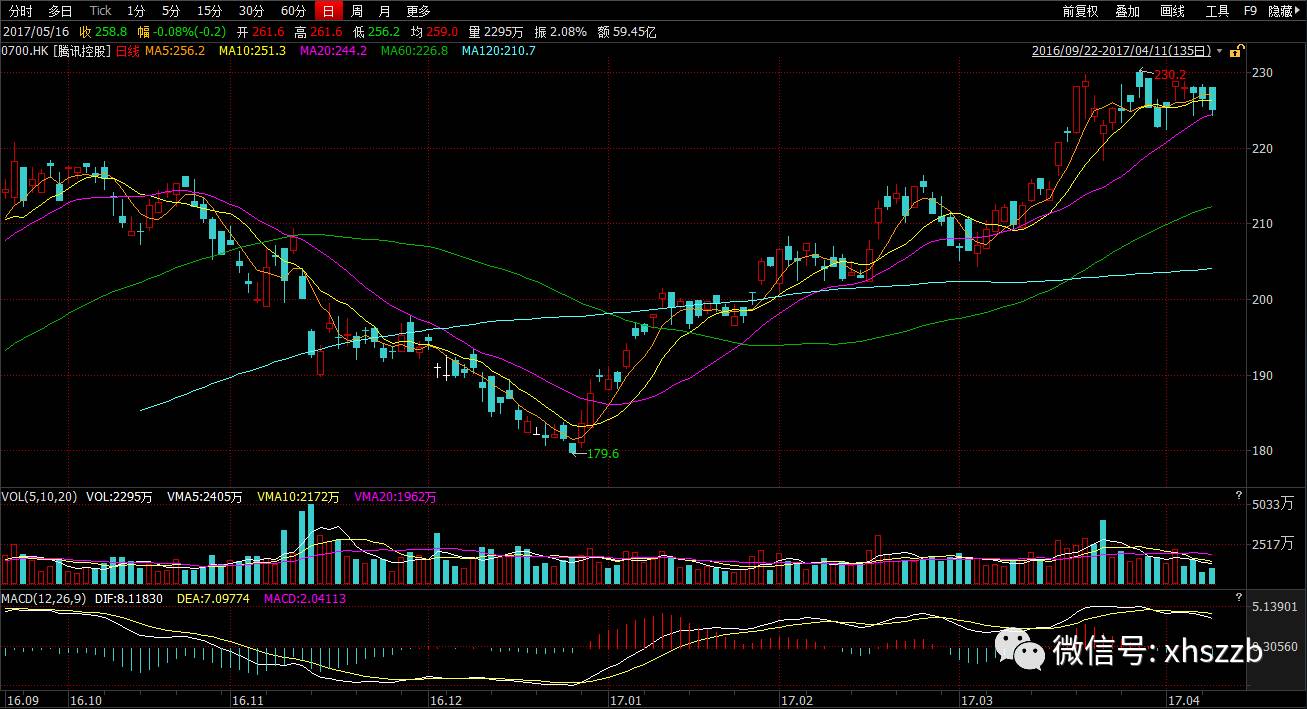Open the date range 2016/09/22-2017/04/11 selector
The width and height of the screenshot is (1307, 709).
1120,50
